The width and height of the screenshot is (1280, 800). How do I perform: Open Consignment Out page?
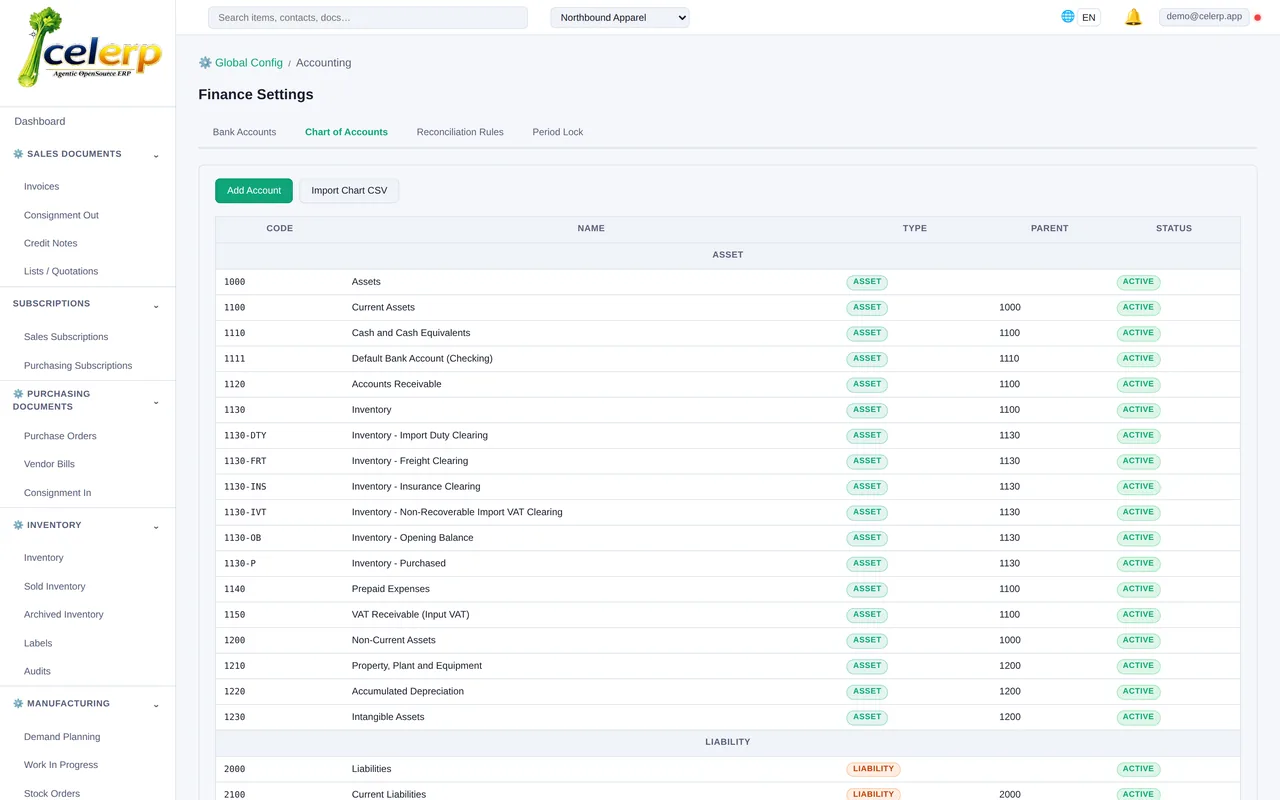(61, 215)
